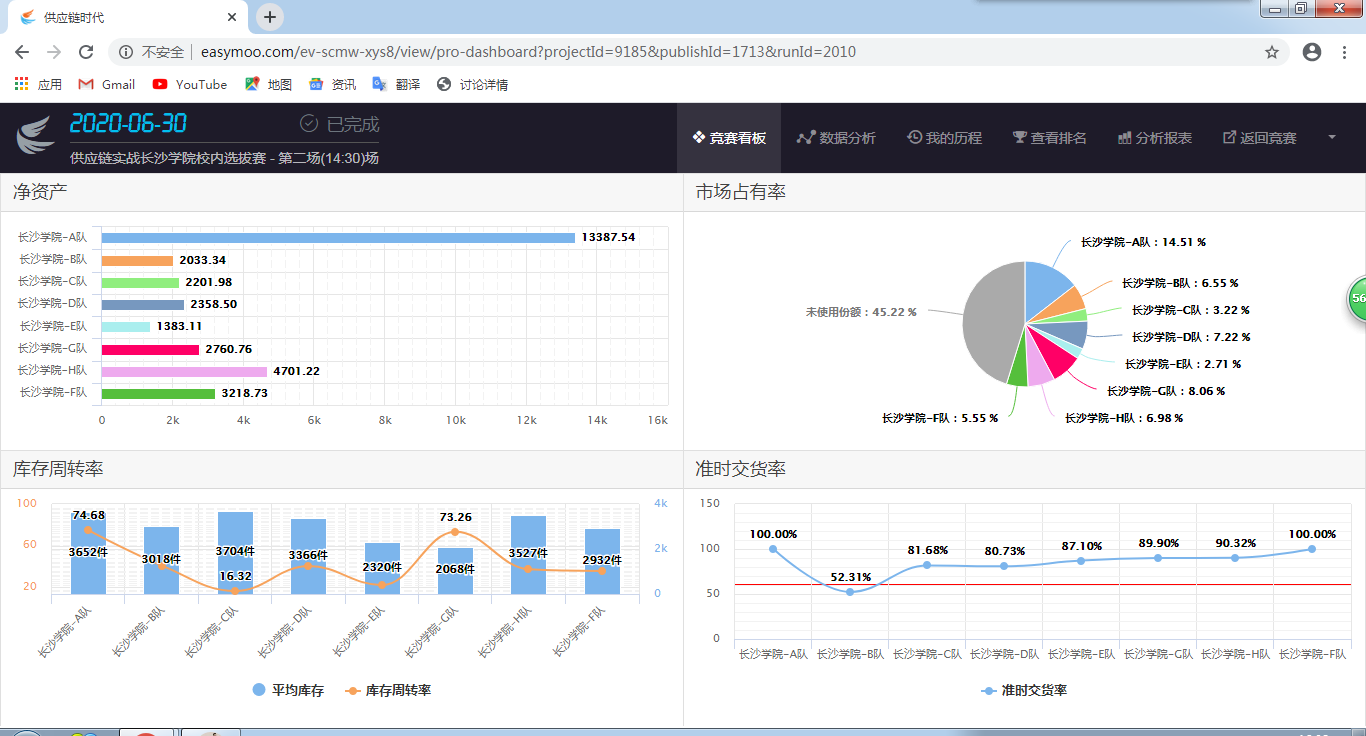Open 分析报表 in the navigation bar

(1154, 138)
